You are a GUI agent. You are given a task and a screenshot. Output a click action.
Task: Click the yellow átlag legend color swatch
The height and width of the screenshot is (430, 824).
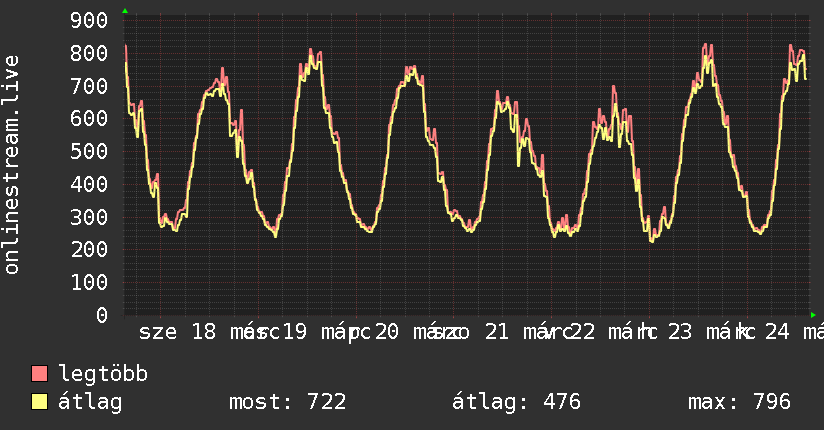[40, 402]
